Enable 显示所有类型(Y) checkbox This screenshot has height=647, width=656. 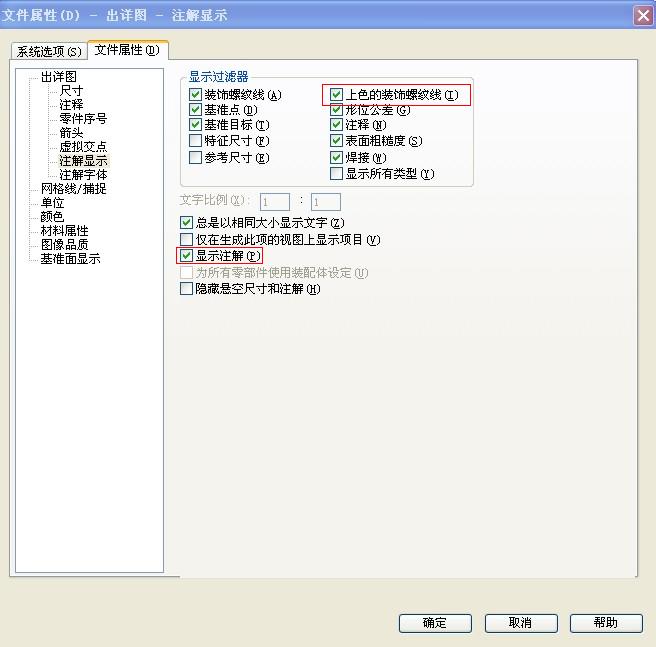[336, 173]
